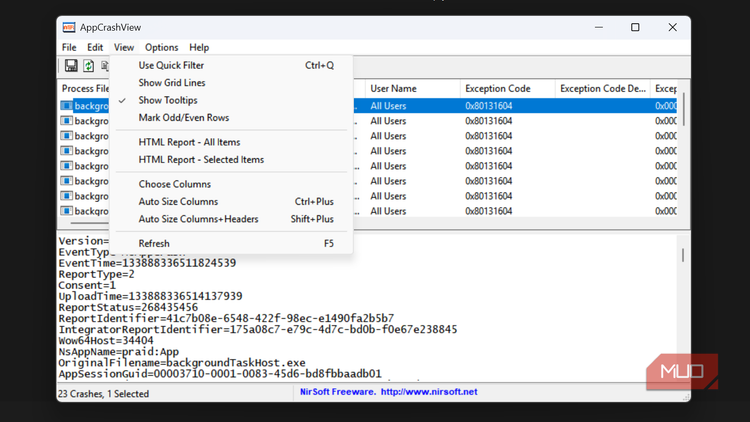Click the NsAppName=praid:App line
The image size is (750, 422).
coord(119,352)
